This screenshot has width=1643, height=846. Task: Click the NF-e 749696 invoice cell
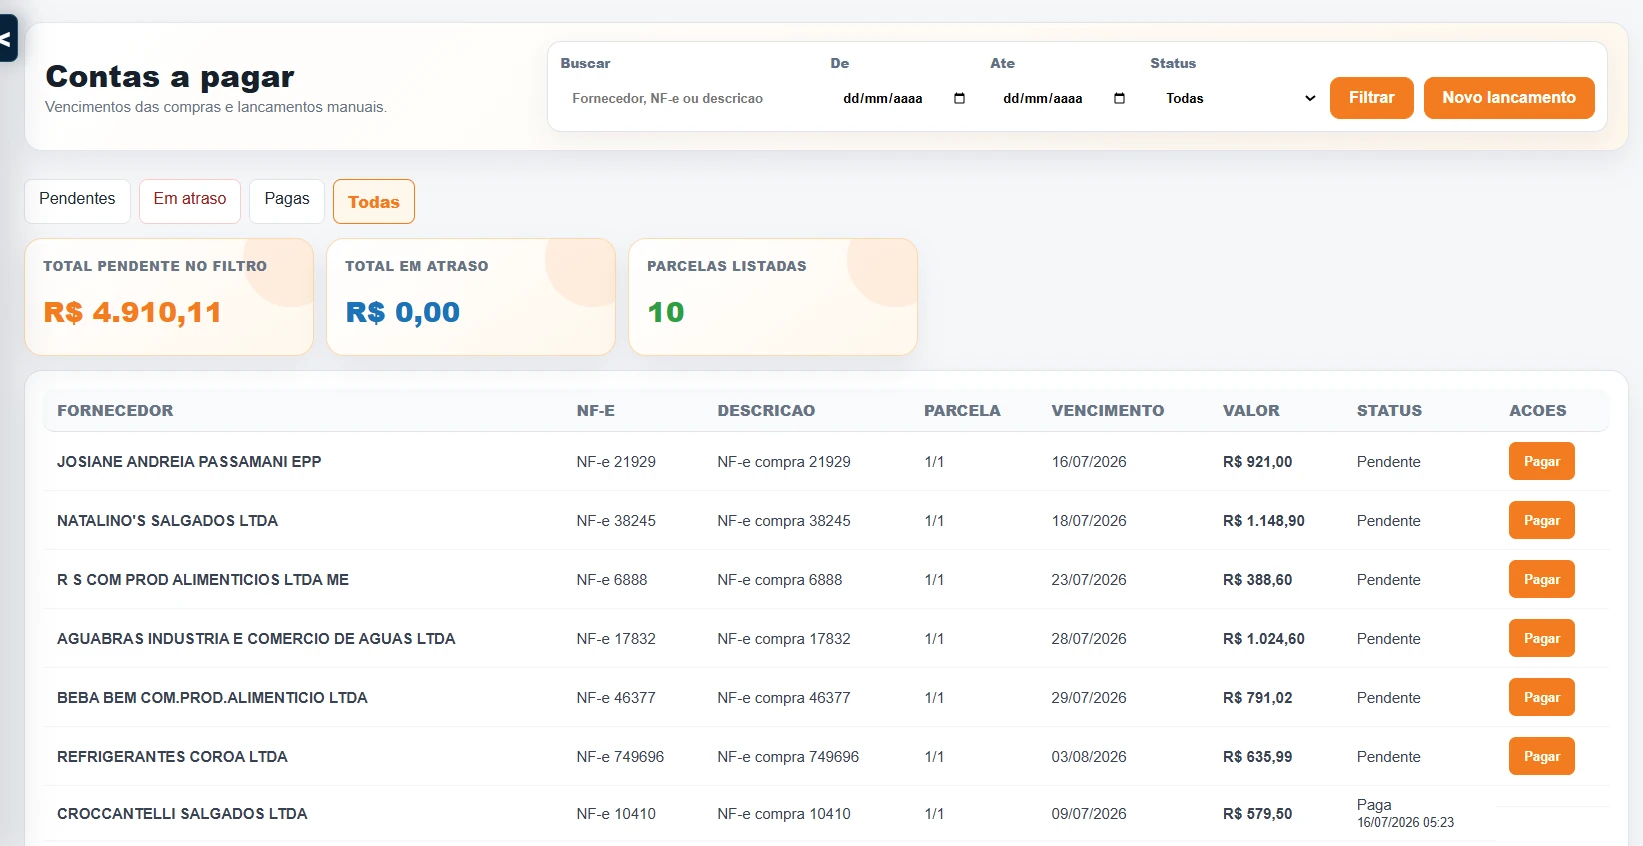point(620,757)
